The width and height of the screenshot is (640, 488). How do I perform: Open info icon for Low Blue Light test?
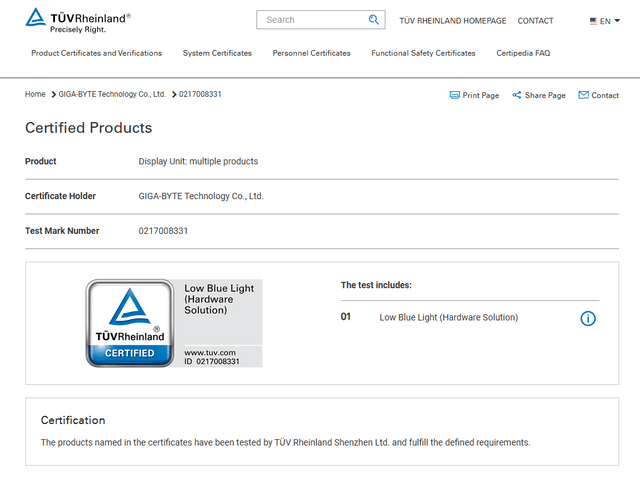tap(588, 318)
